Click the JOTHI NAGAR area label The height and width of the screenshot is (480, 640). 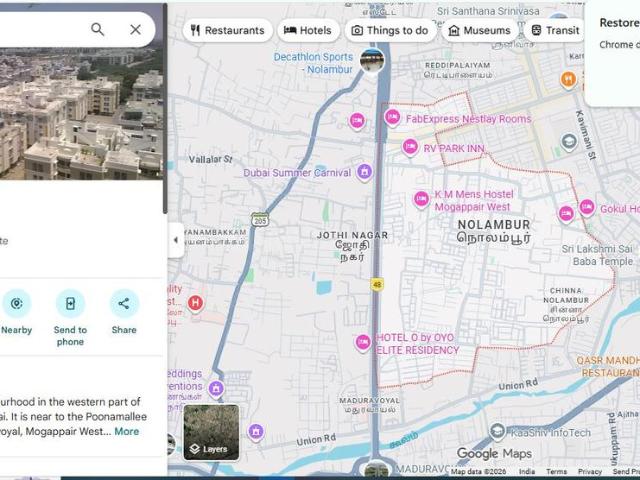click(x=353, y=246)
